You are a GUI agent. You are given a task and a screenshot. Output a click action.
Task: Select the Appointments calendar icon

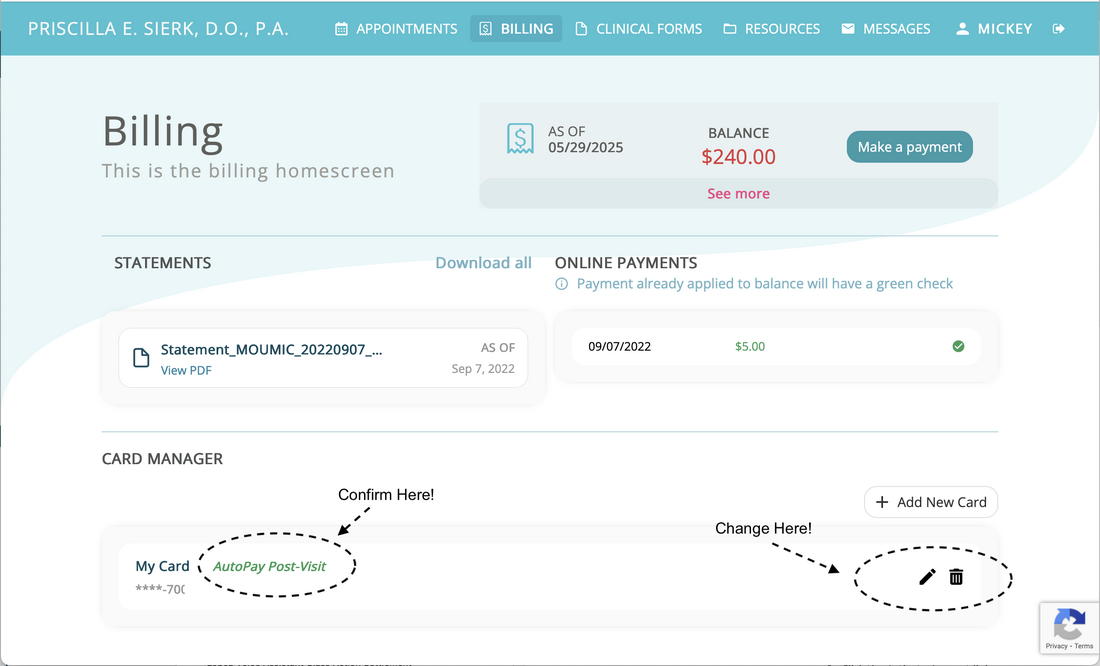(341, 28)
